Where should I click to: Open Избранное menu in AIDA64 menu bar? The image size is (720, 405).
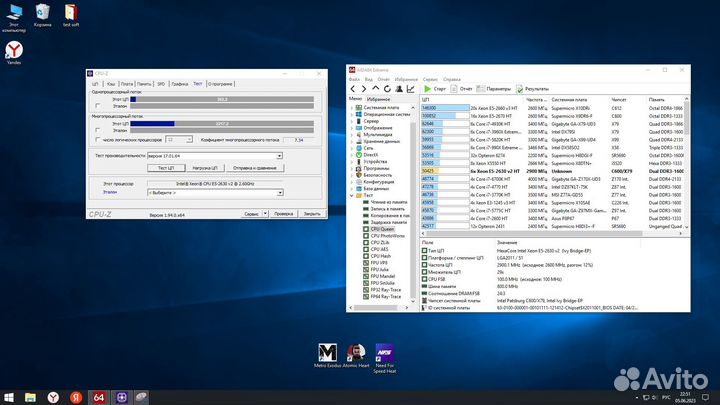[x=406, y=79]
